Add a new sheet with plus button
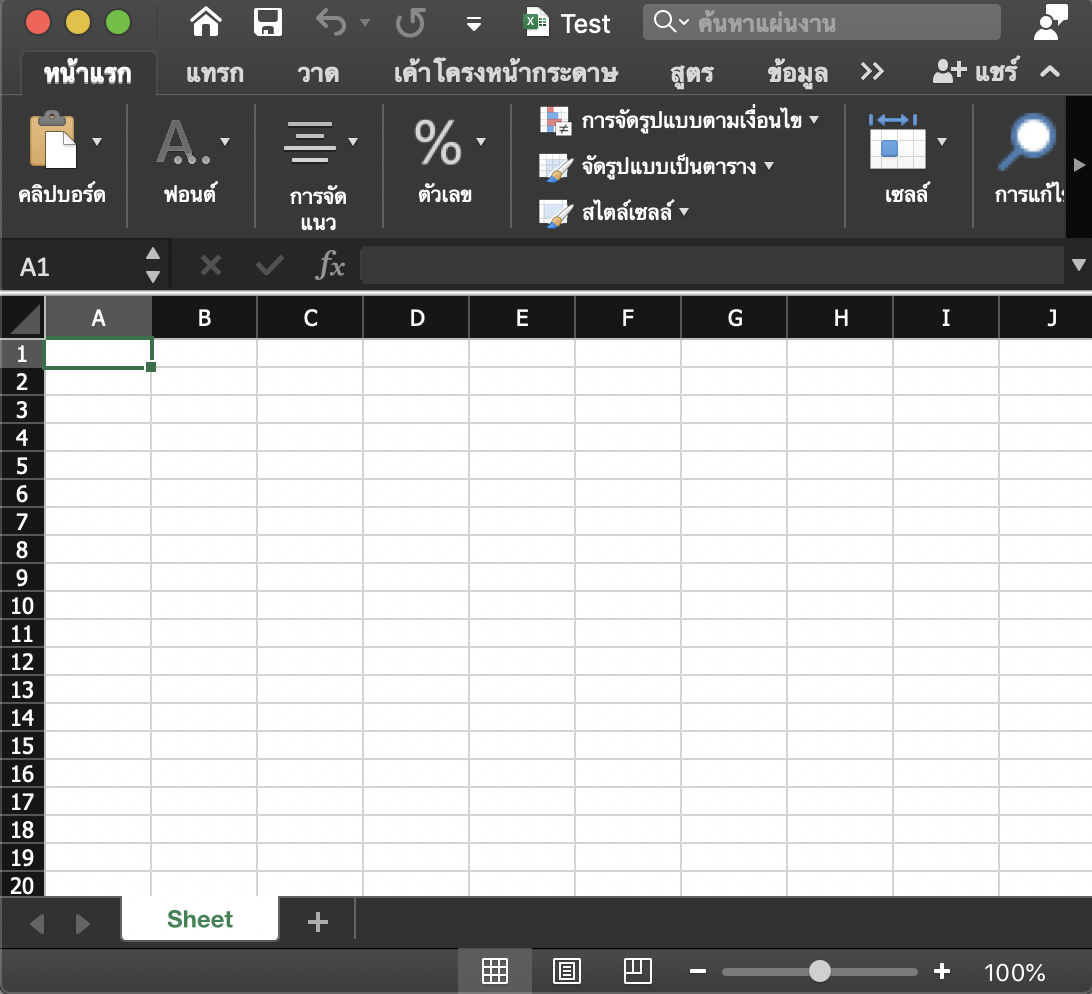The image size is (1092, 994). pyautogui.click(x=318, y=921)
